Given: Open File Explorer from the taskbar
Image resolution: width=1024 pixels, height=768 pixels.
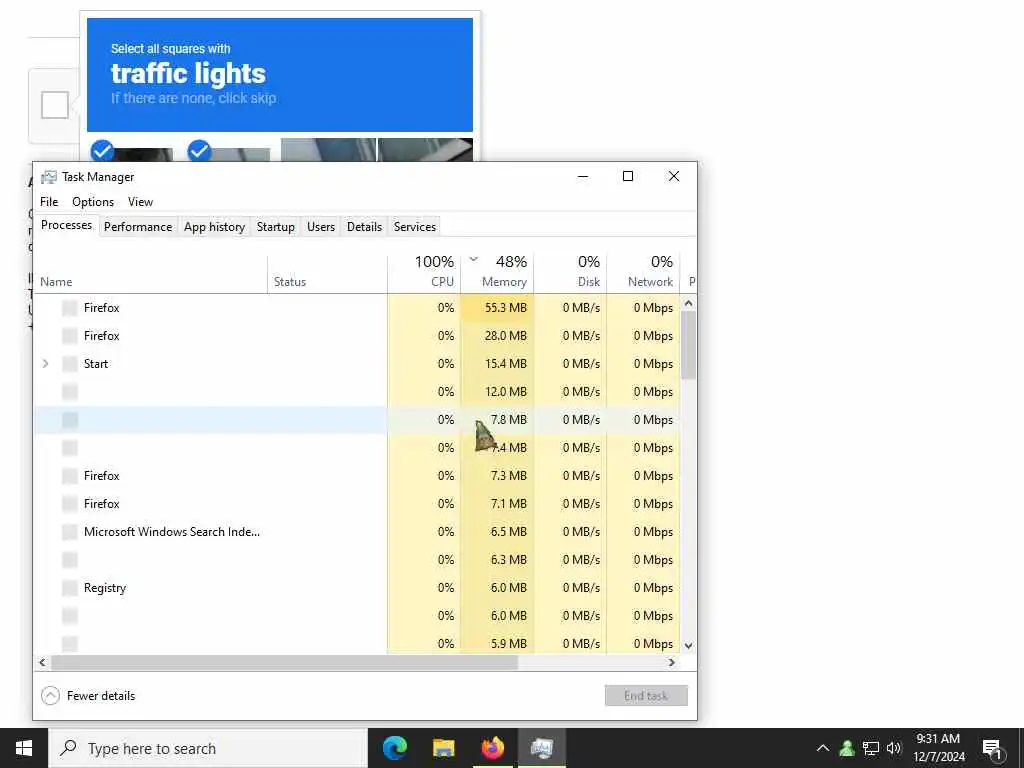Looking at the screenshot, I should coord(443,748).
